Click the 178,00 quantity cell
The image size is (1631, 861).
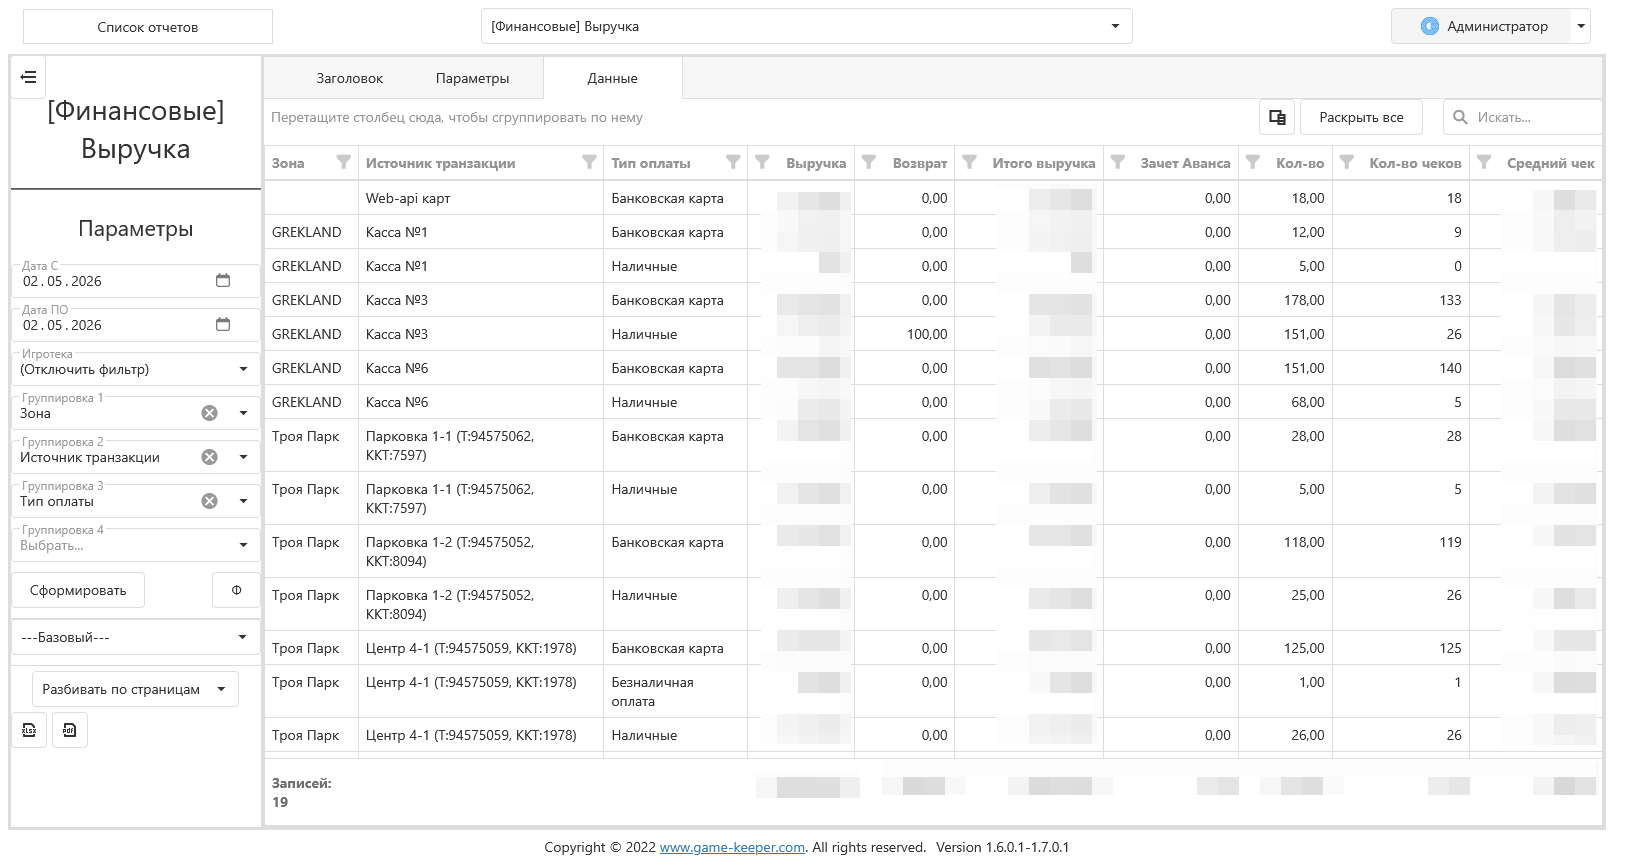(1285, 300)
